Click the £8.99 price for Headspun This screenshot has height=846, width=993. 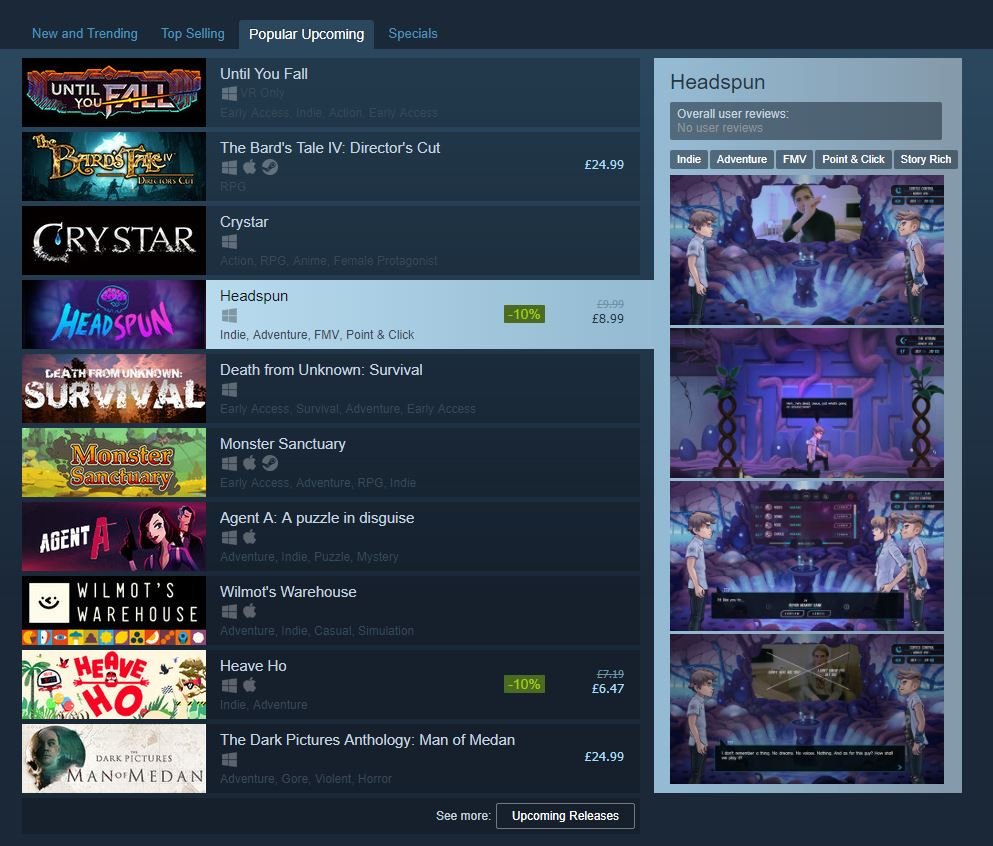coord(608,319)
